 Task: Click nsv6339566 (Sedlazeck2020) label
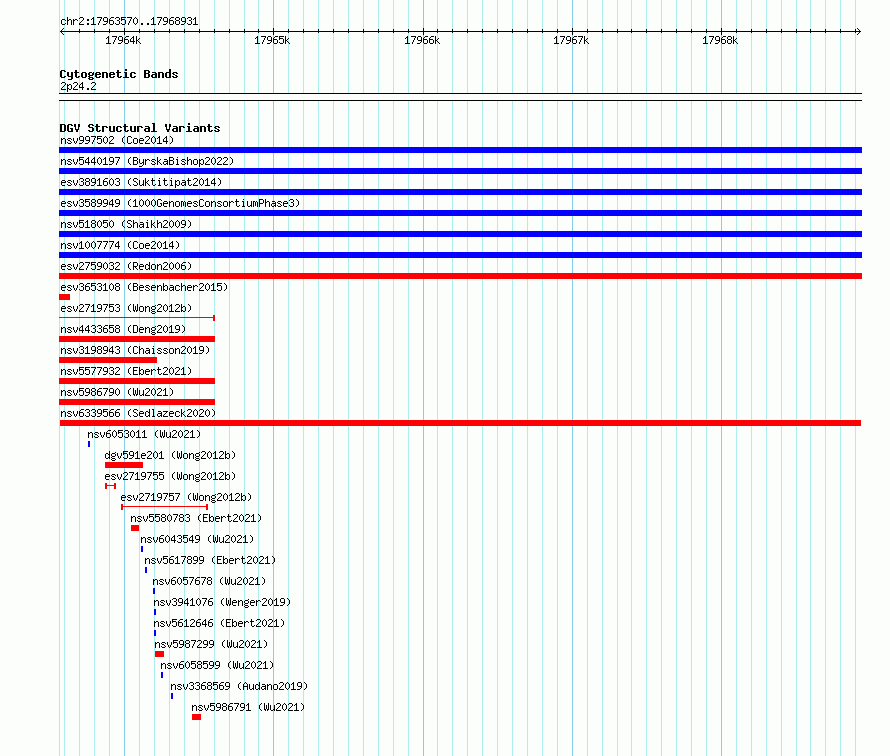tap(138, 413)
